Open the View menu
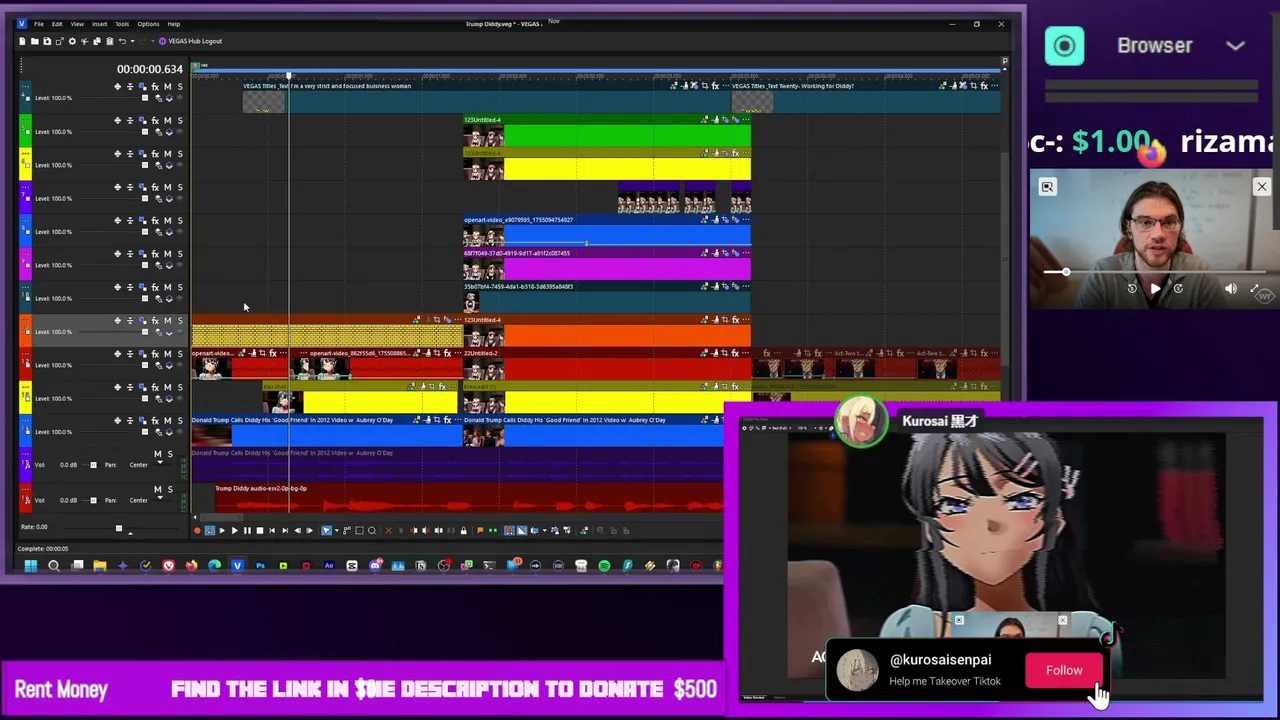This screenshot has height=720, width=1280. click(x=77, y=24)
